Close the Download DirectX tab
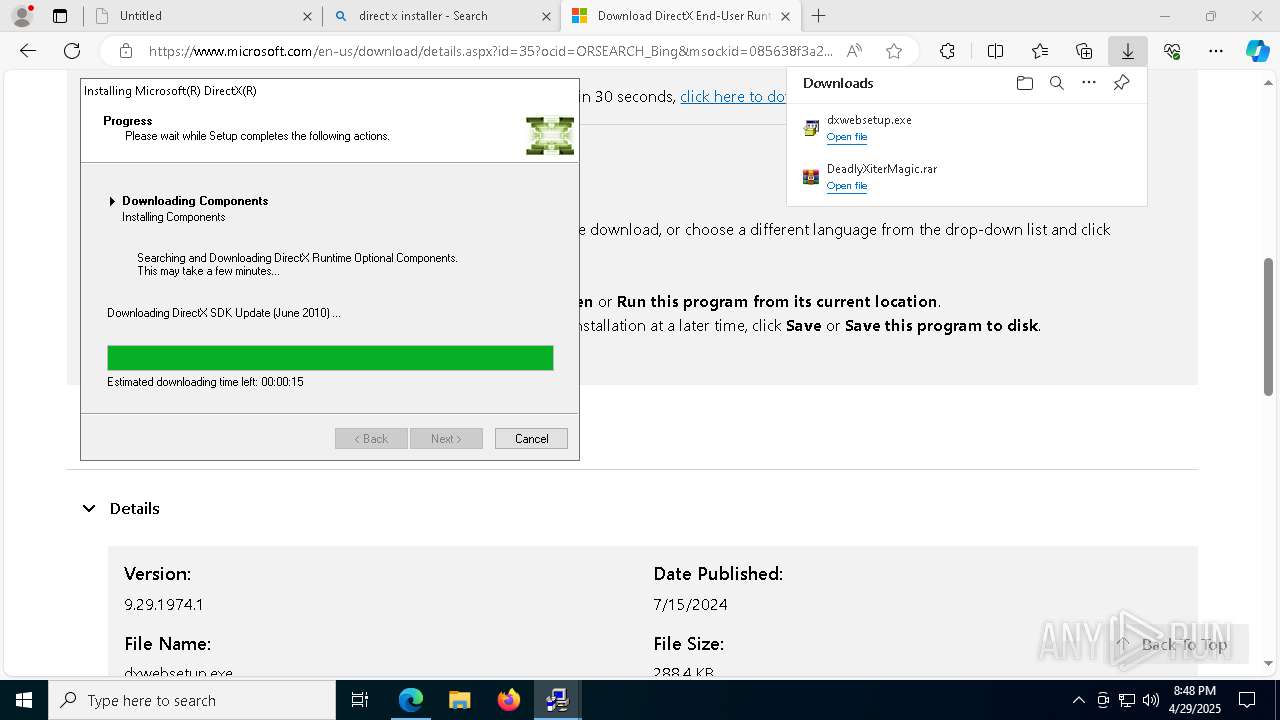1280x720 pixels. pyautogui.click(x=785, y=16)
